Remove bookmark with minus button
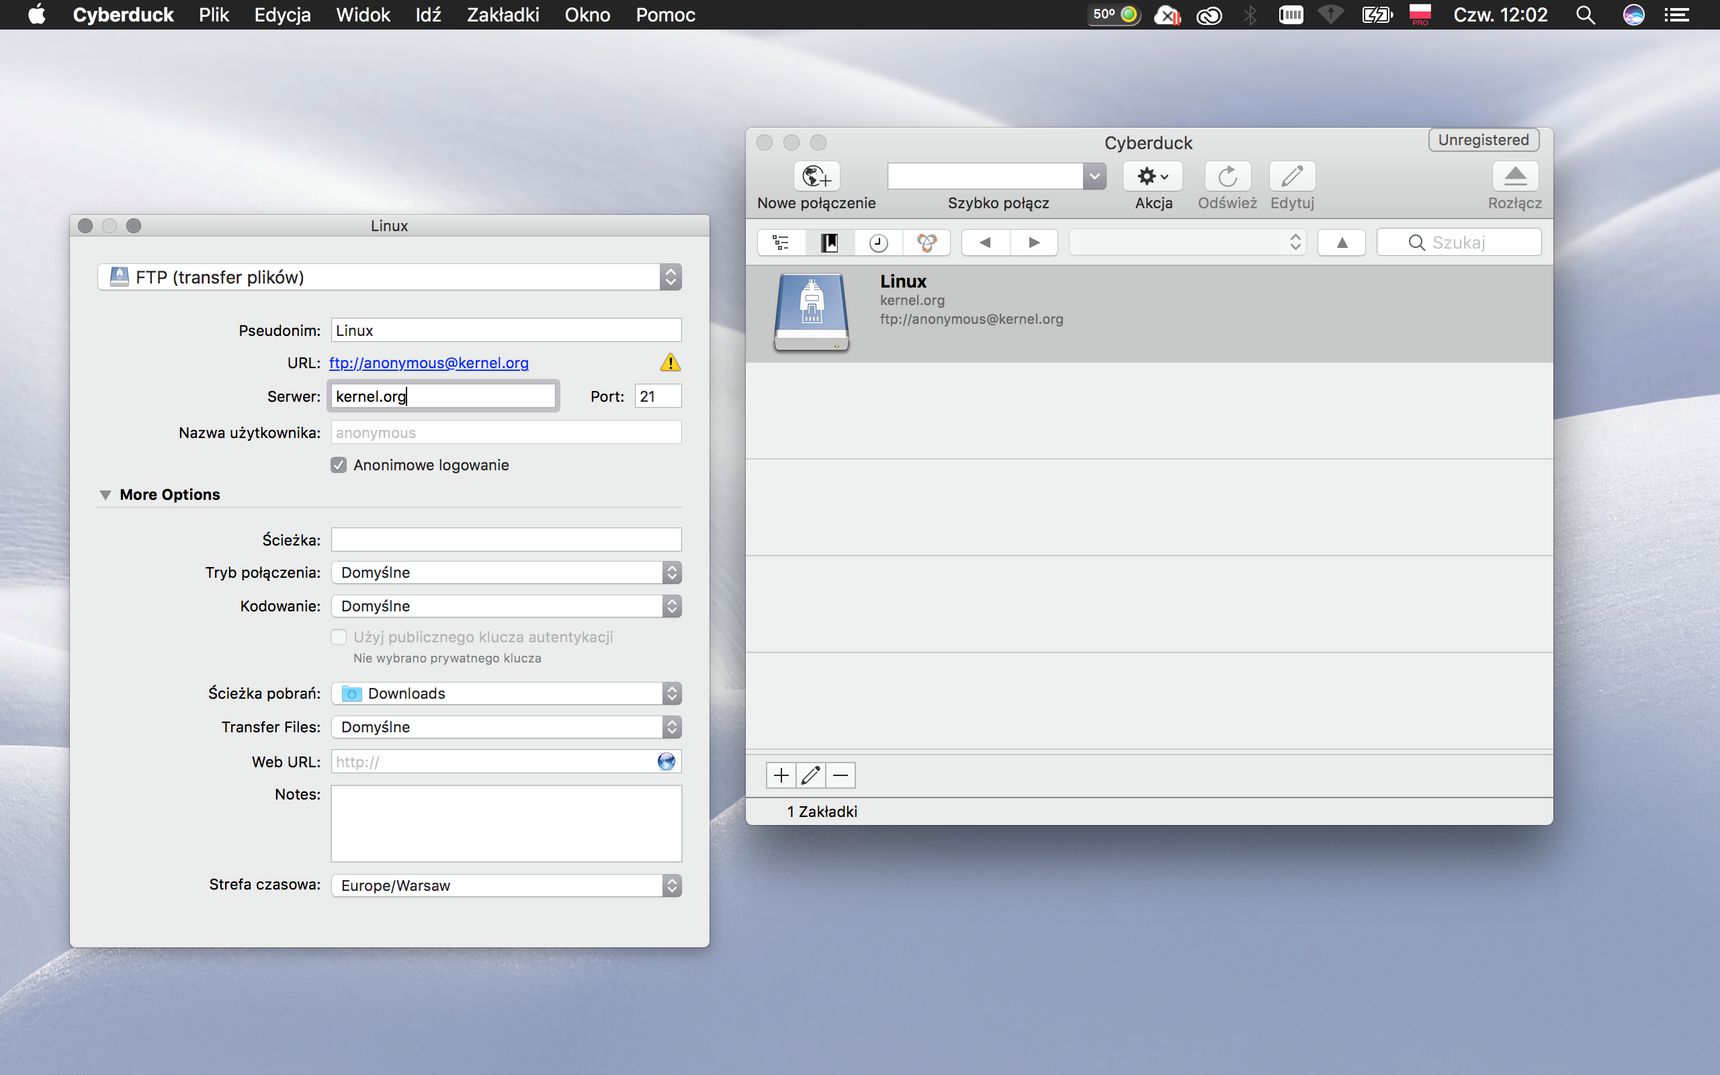The image size is (1720, 1075). pyautogui.click(x=841, y=775)
